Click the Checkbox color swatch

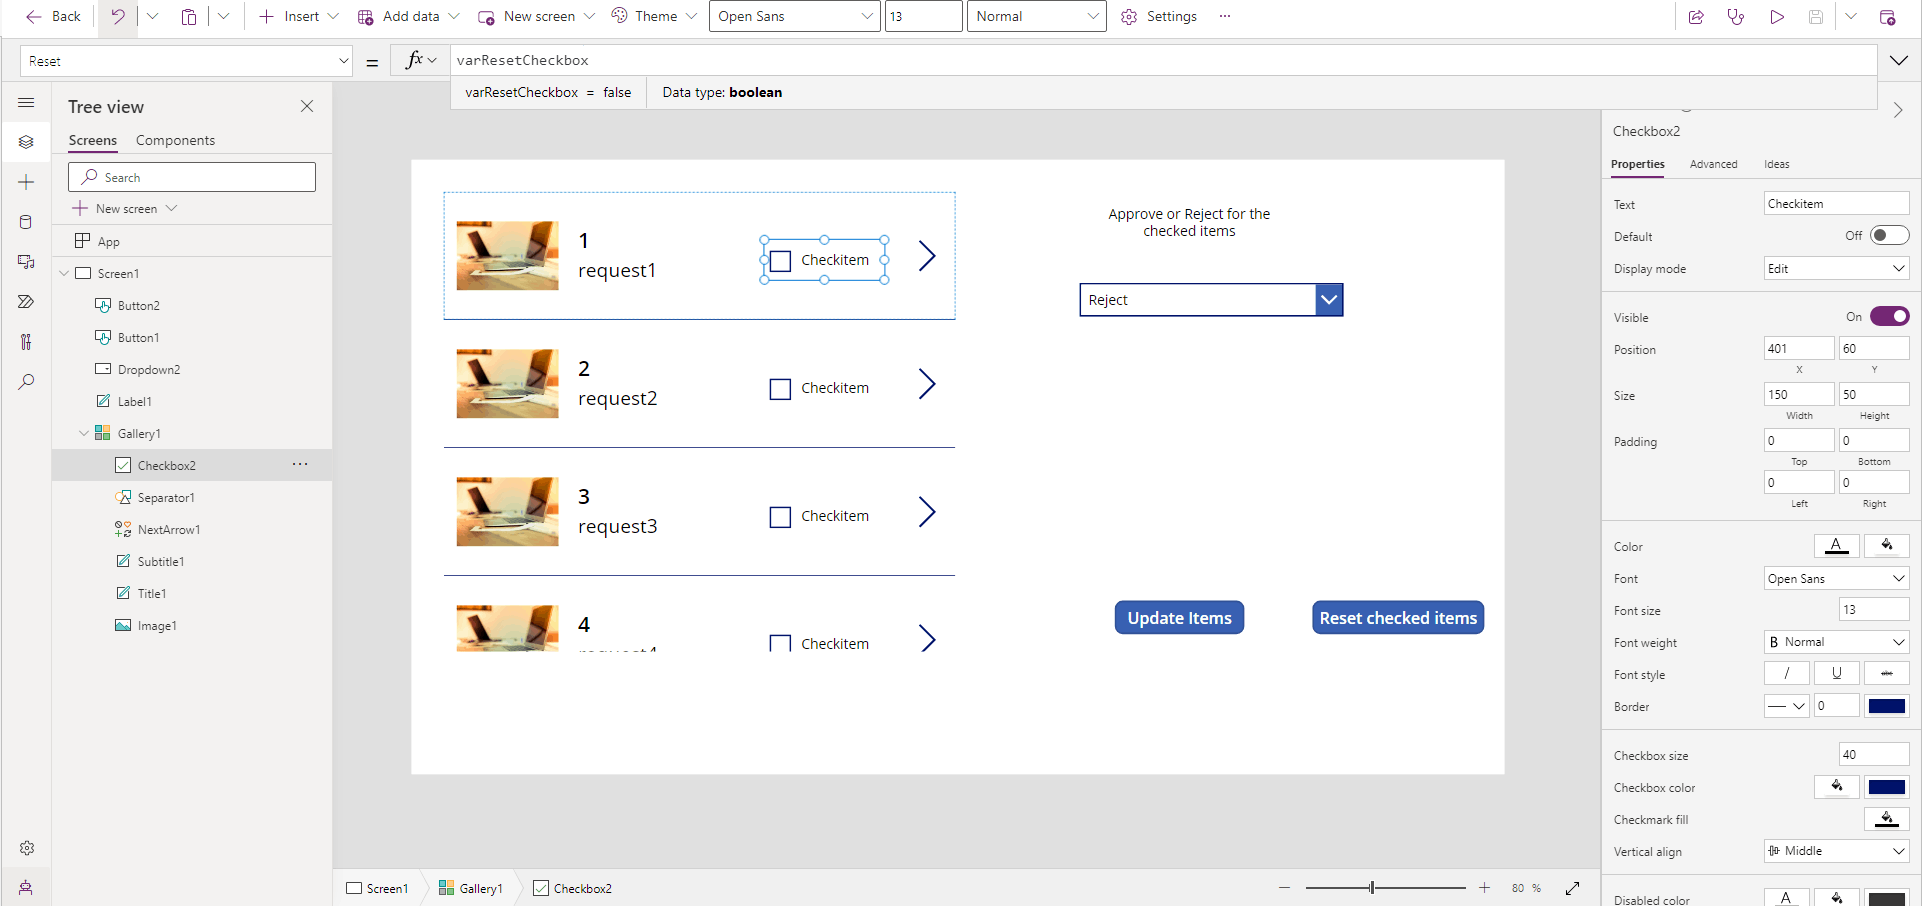pyautogui.click(x=1887, y=787)
